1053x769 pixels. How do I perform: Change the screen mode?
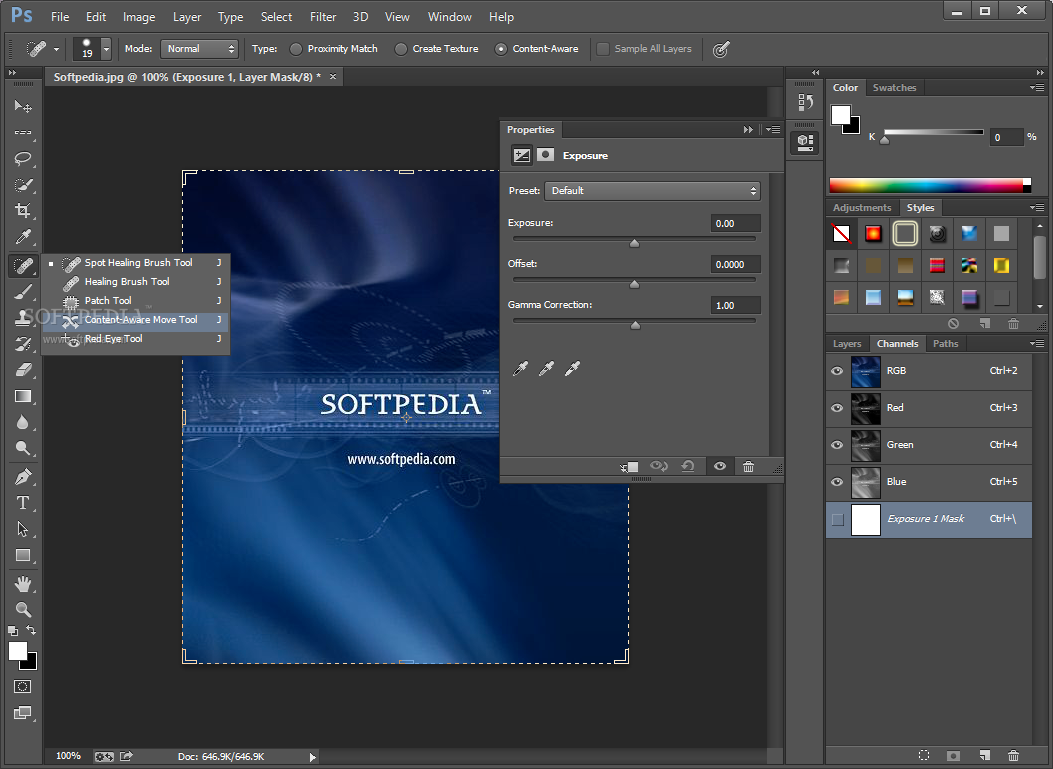(x=22, y=713)
